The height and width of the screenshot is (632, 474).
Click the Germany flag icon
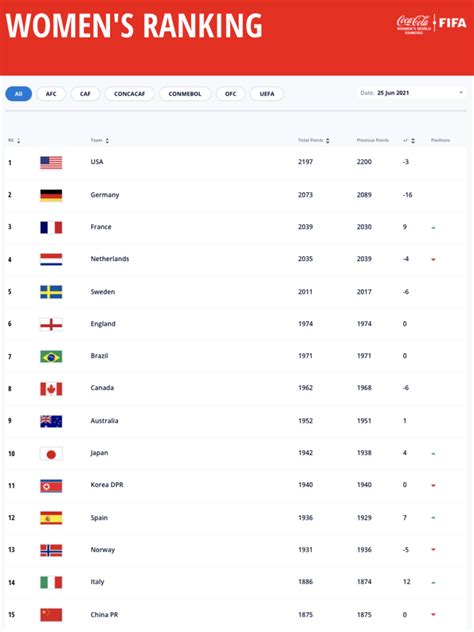(51, 195)
